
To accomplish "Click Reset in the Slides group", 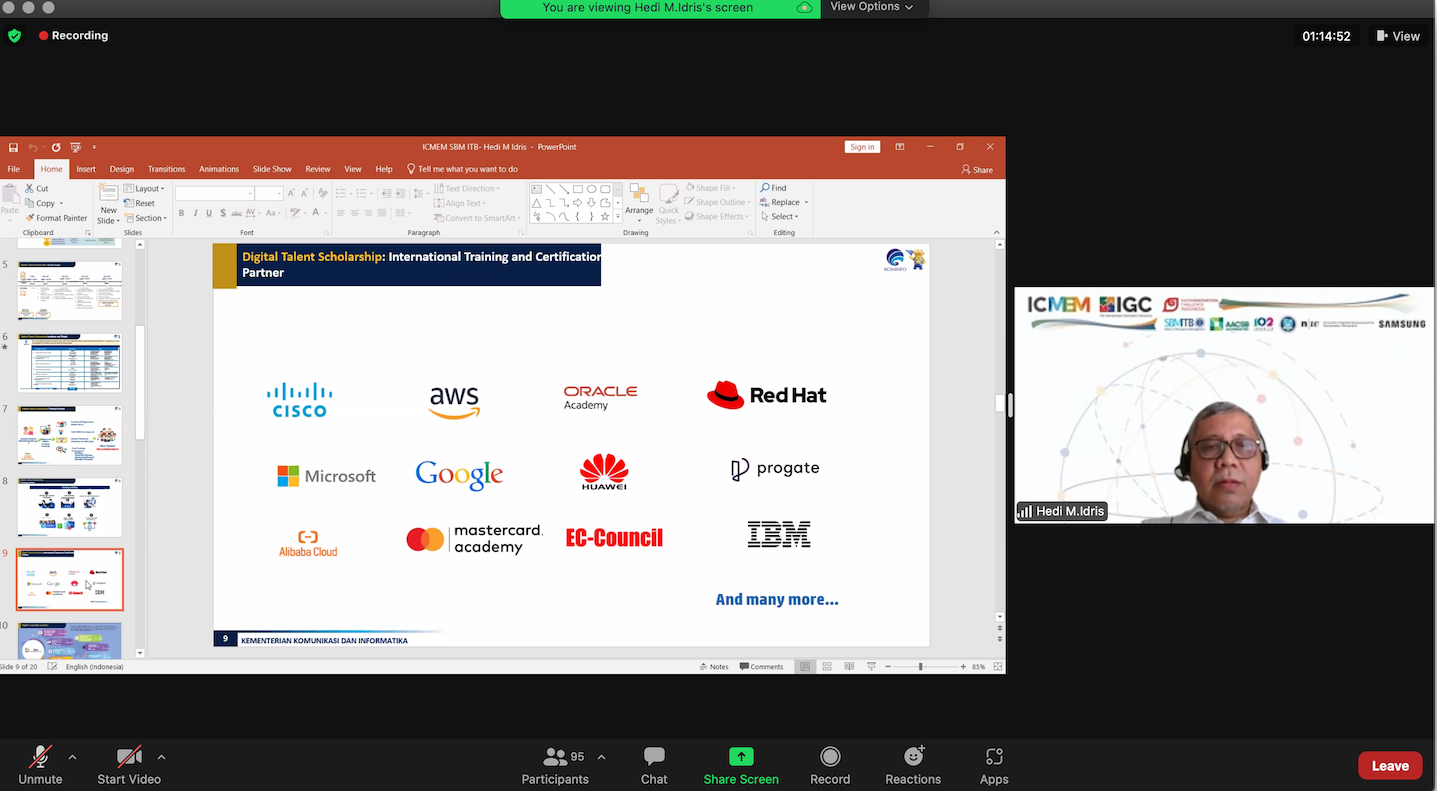I will pyautogui.click(x=139, y=203).
